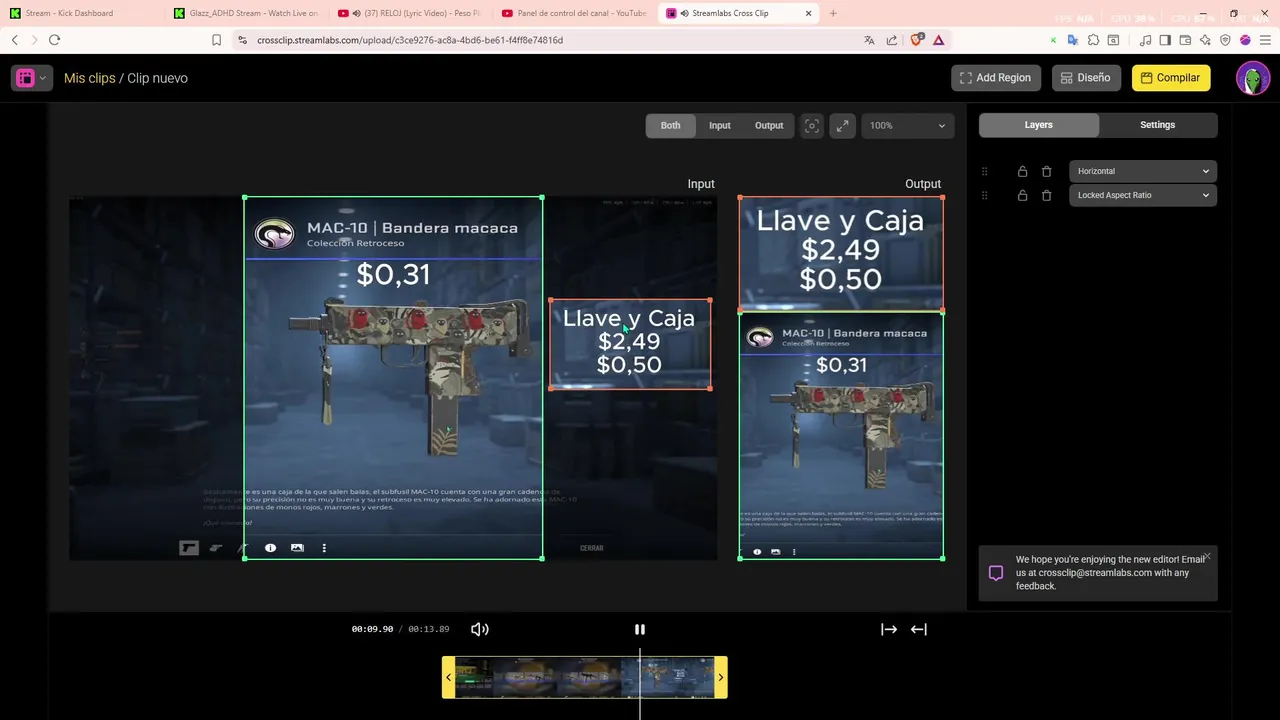The height and width of the screenshot is (720, 1280).
Task: Click the crossclip.streamlabs.com address bar
Action: (x=410, y=40)
